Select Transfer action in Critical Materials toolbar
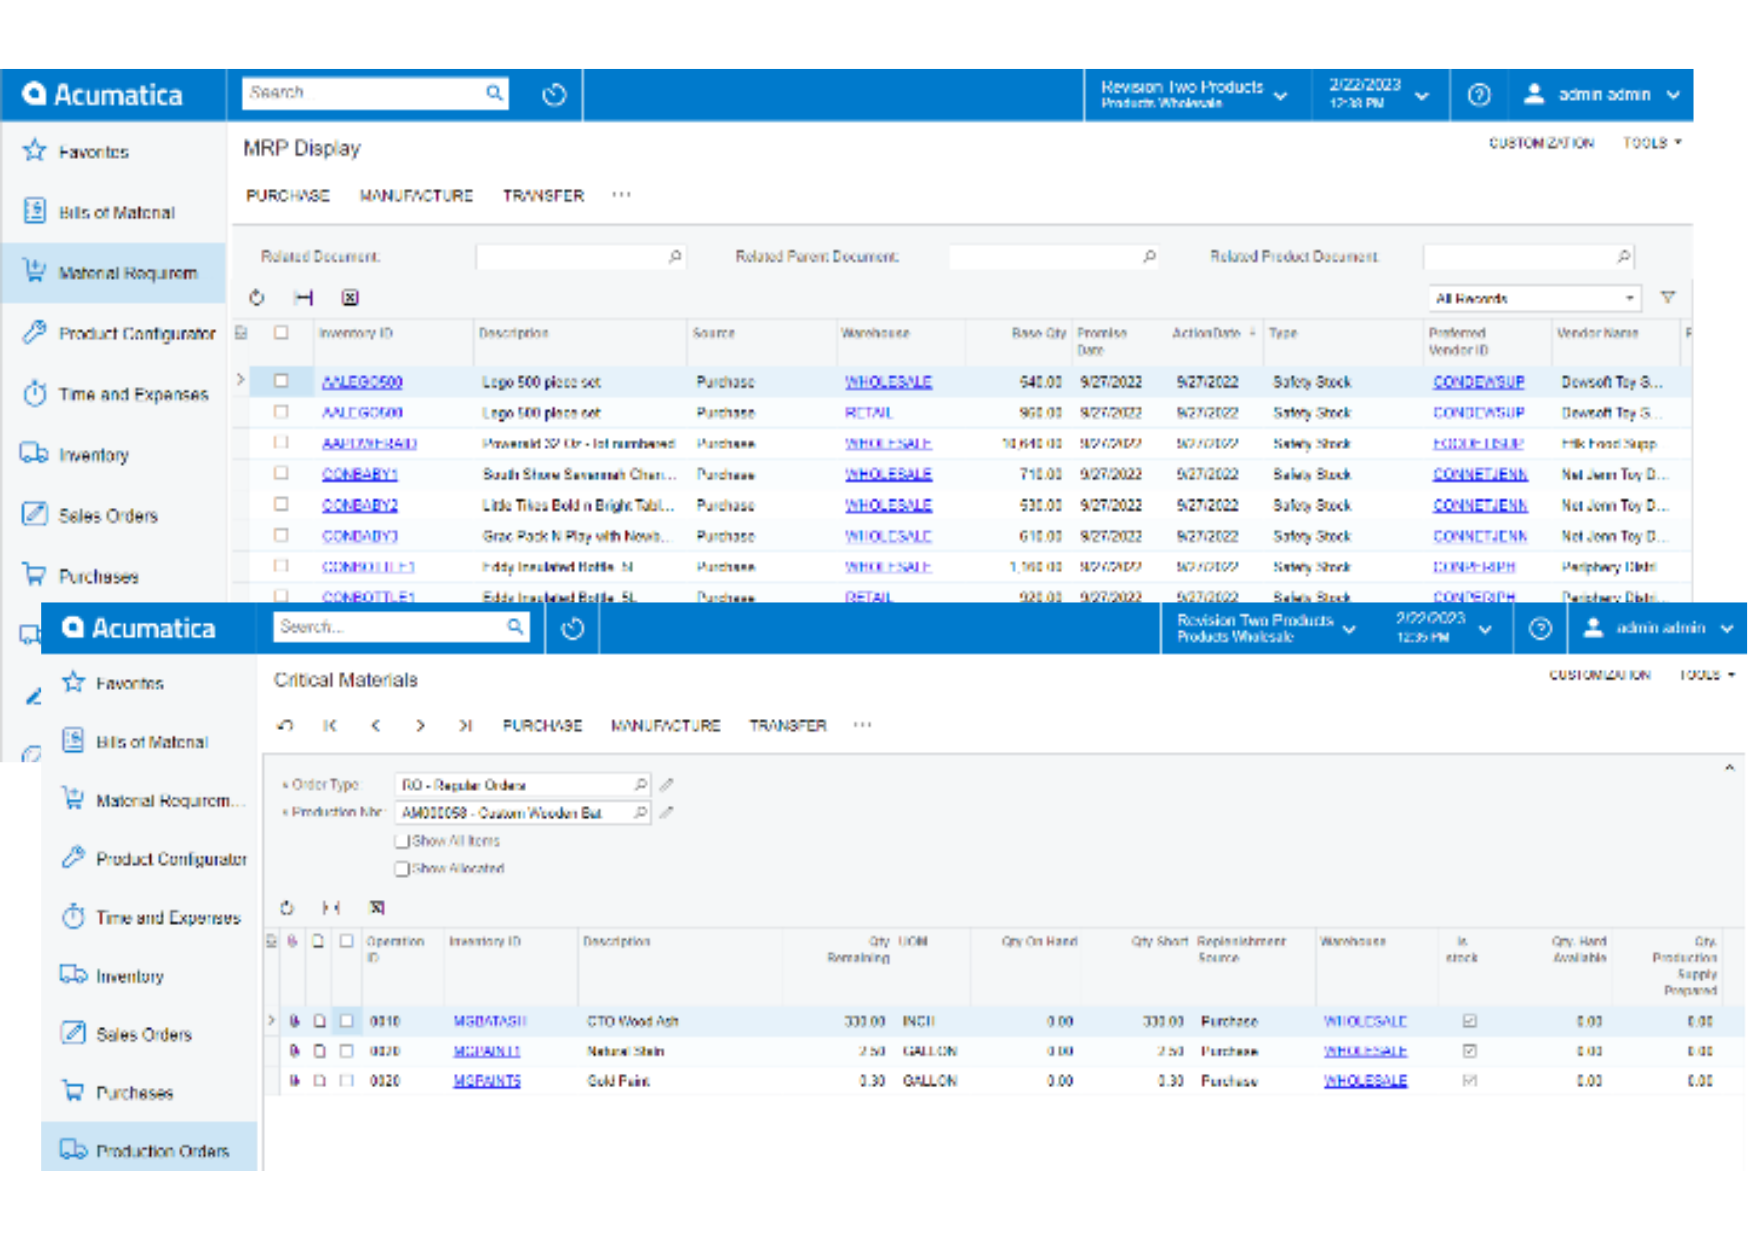Viewport: 1748px width, 1240px height. click(x=787, y=726)
